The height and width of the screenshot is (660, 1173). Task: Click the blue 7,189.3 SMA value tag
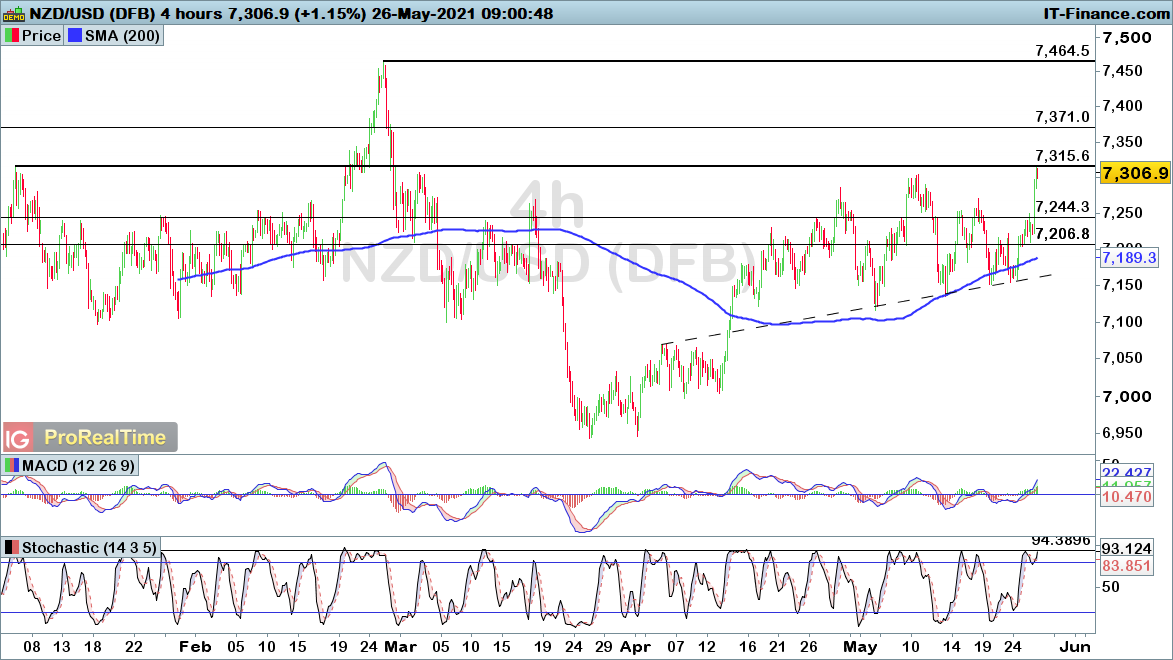point(1129,258)
